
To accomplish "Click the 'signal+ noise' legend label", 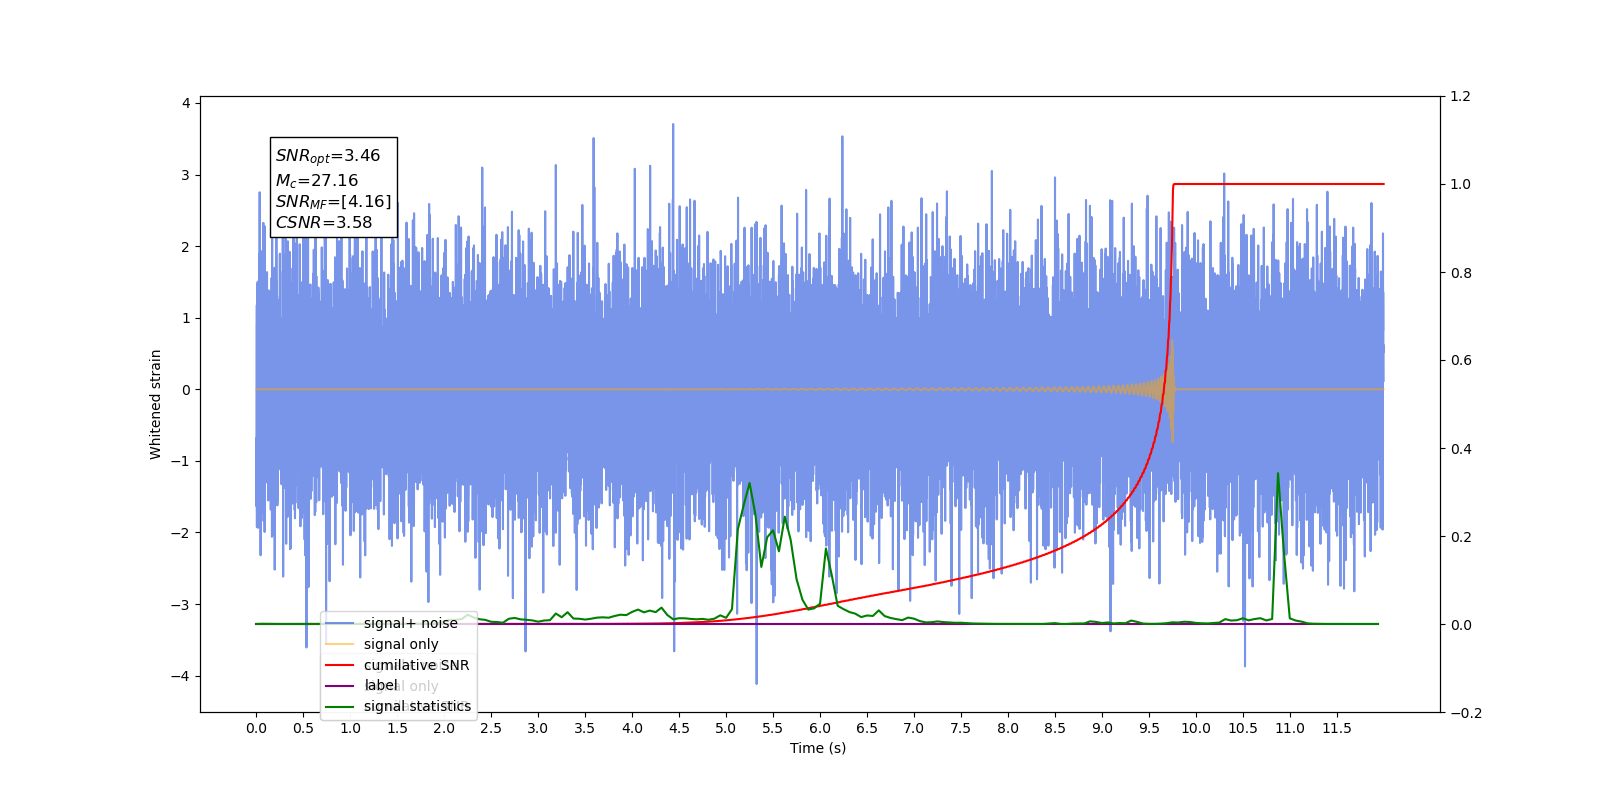I will (410, 623).
